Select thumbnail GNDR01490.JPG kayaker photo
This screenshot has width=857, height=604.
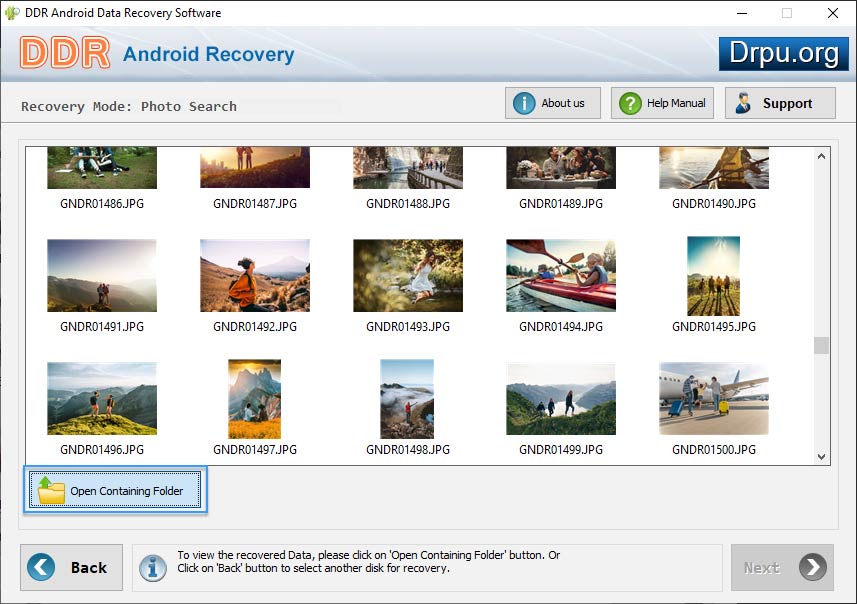[x=714, y=168]
